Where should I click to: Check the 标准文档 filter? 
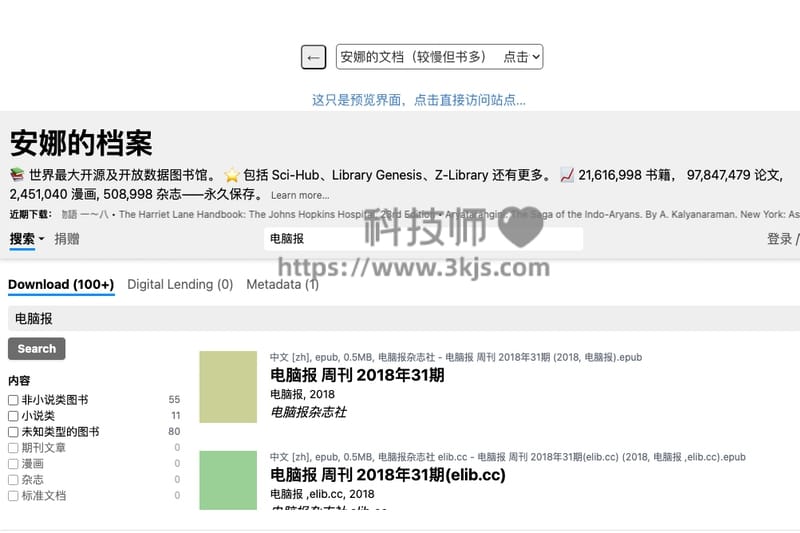(x=13, y=496)
